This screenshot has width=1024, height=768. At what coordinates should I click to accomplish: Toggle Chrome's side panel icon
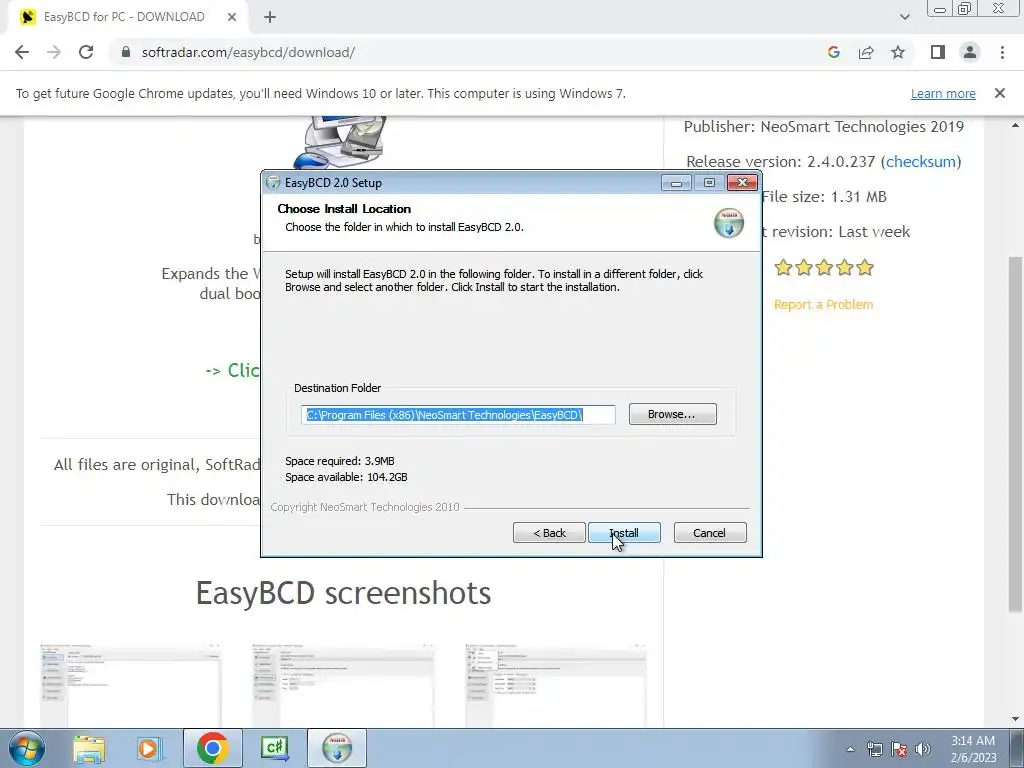click(x=938, y=52)
